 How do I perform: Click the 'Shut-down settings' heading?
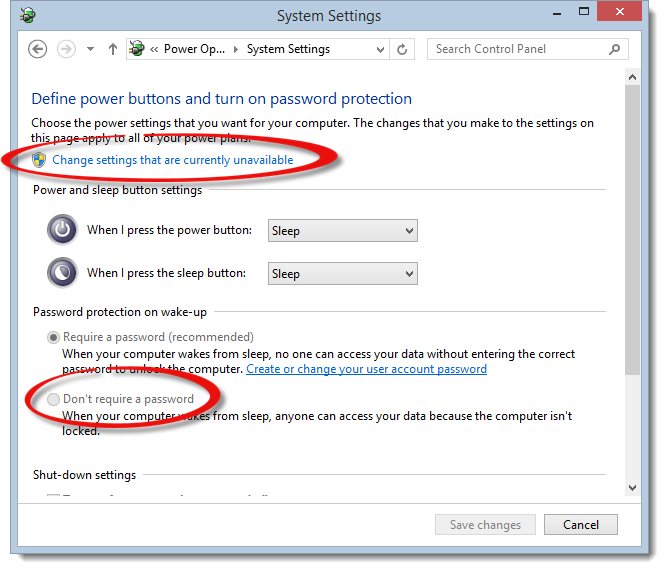[85, 475]
